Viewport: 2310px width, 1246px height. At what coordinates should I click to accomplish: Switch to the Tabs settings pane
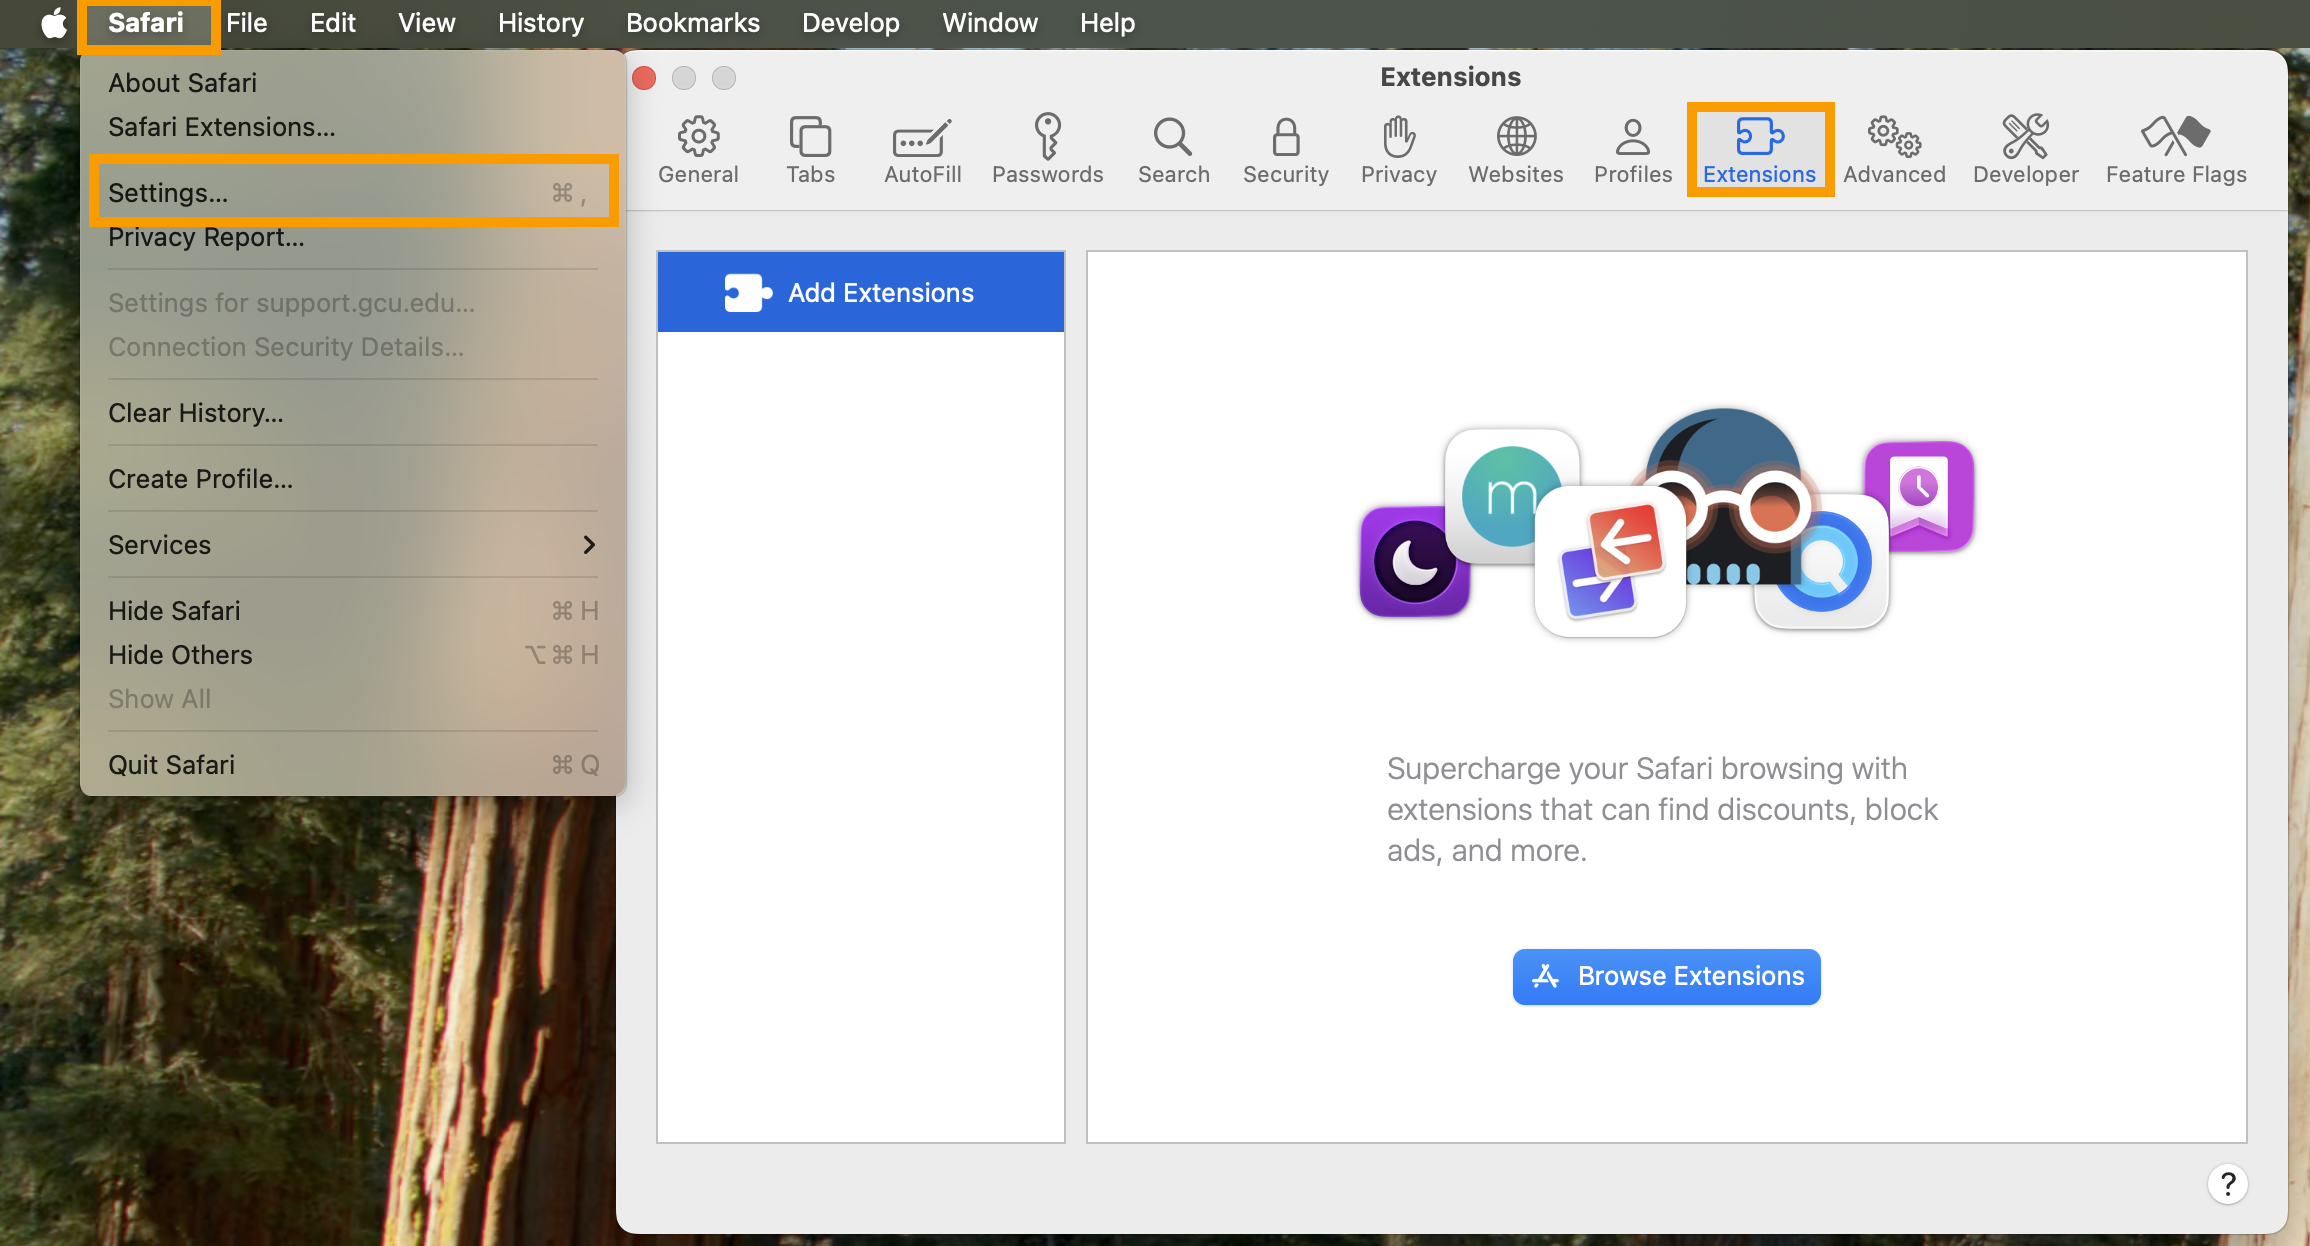coord(810,150)
